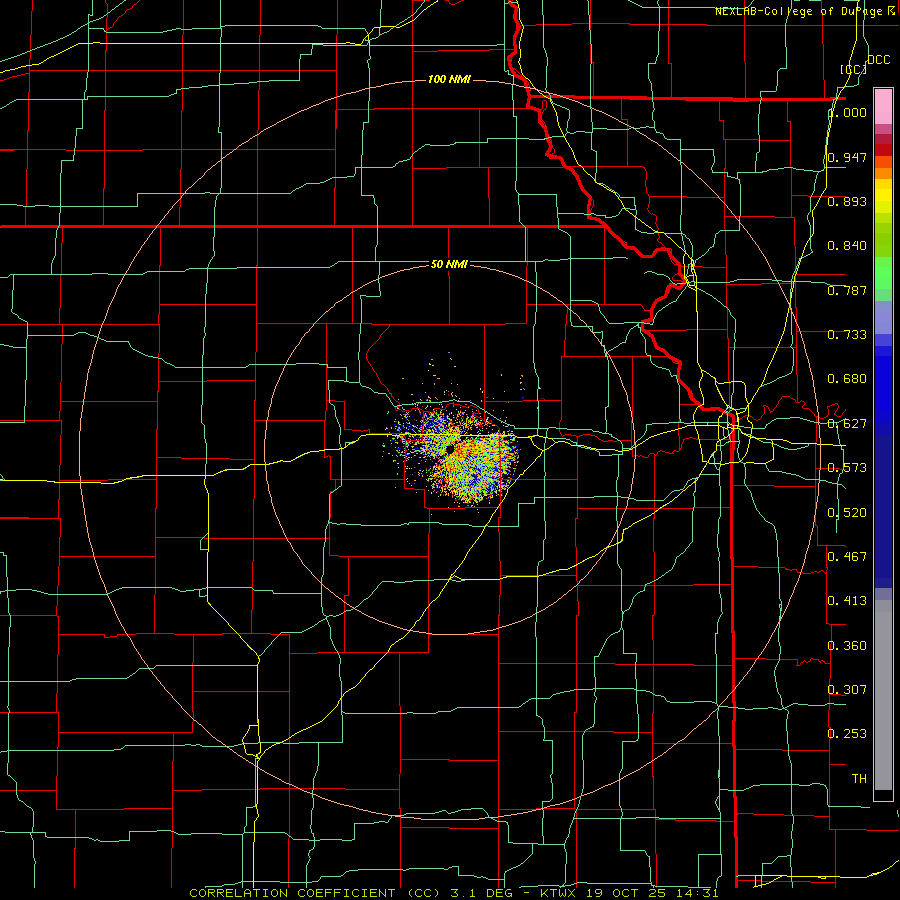Click the 0.253 colorbar value

(847, 734)
